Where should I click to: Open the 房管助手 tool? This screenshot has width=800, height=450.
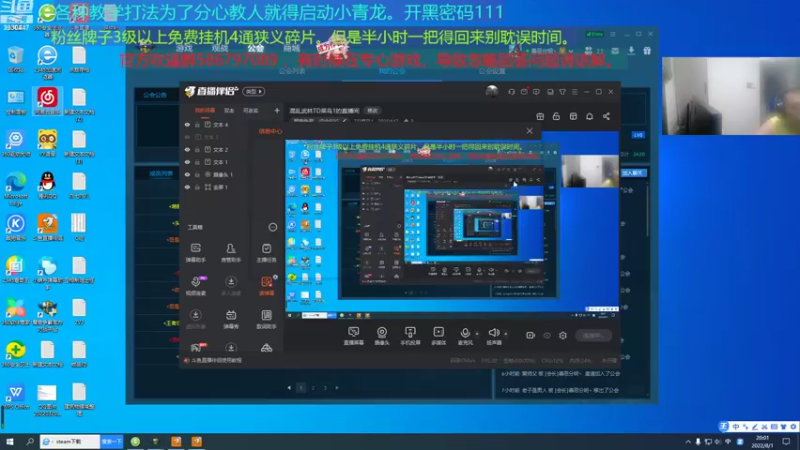coord(231,253)
